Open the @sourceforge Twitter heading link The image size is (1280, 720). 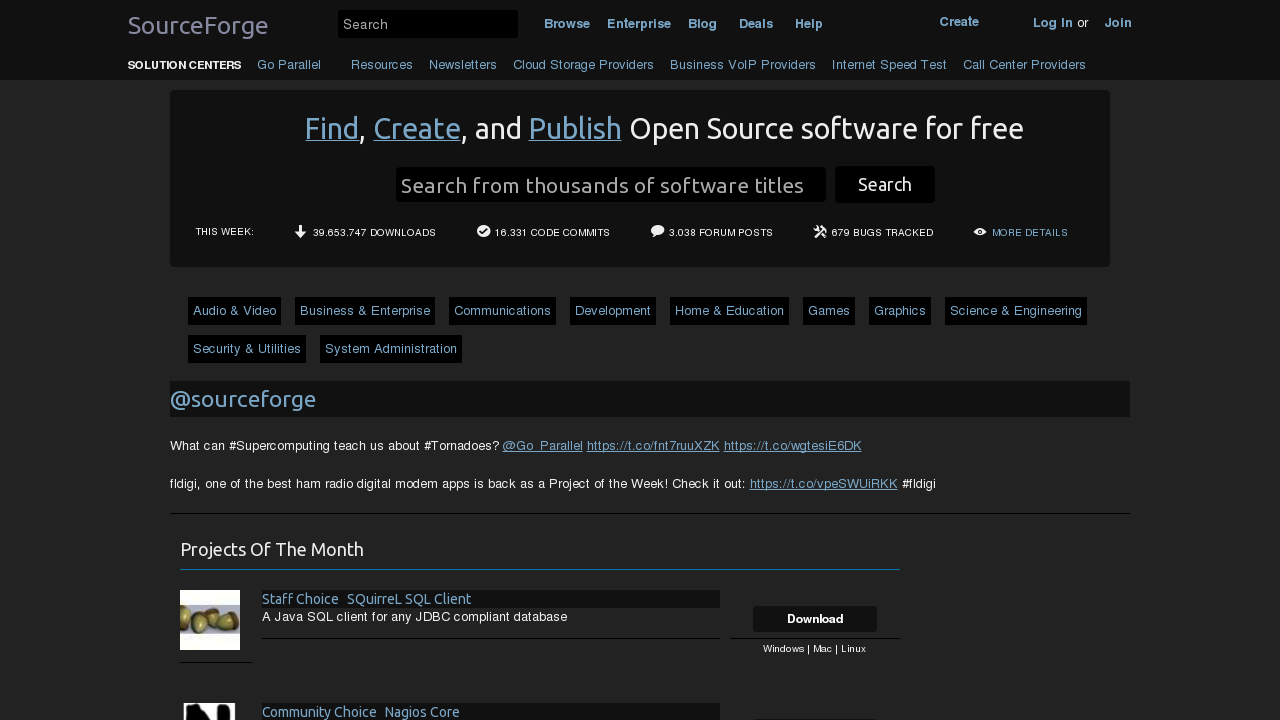(243, 399)
